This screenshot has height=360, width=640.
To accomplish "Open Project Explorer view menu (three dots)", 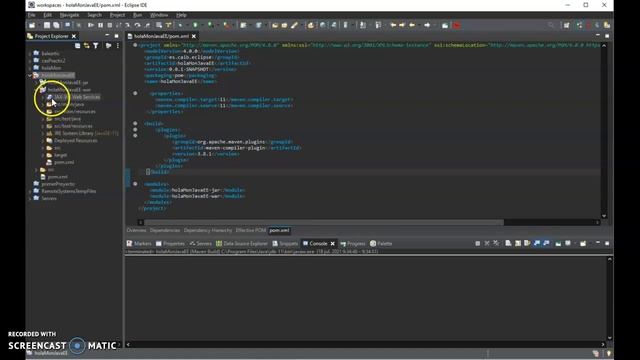I will (x=118, y=46).
